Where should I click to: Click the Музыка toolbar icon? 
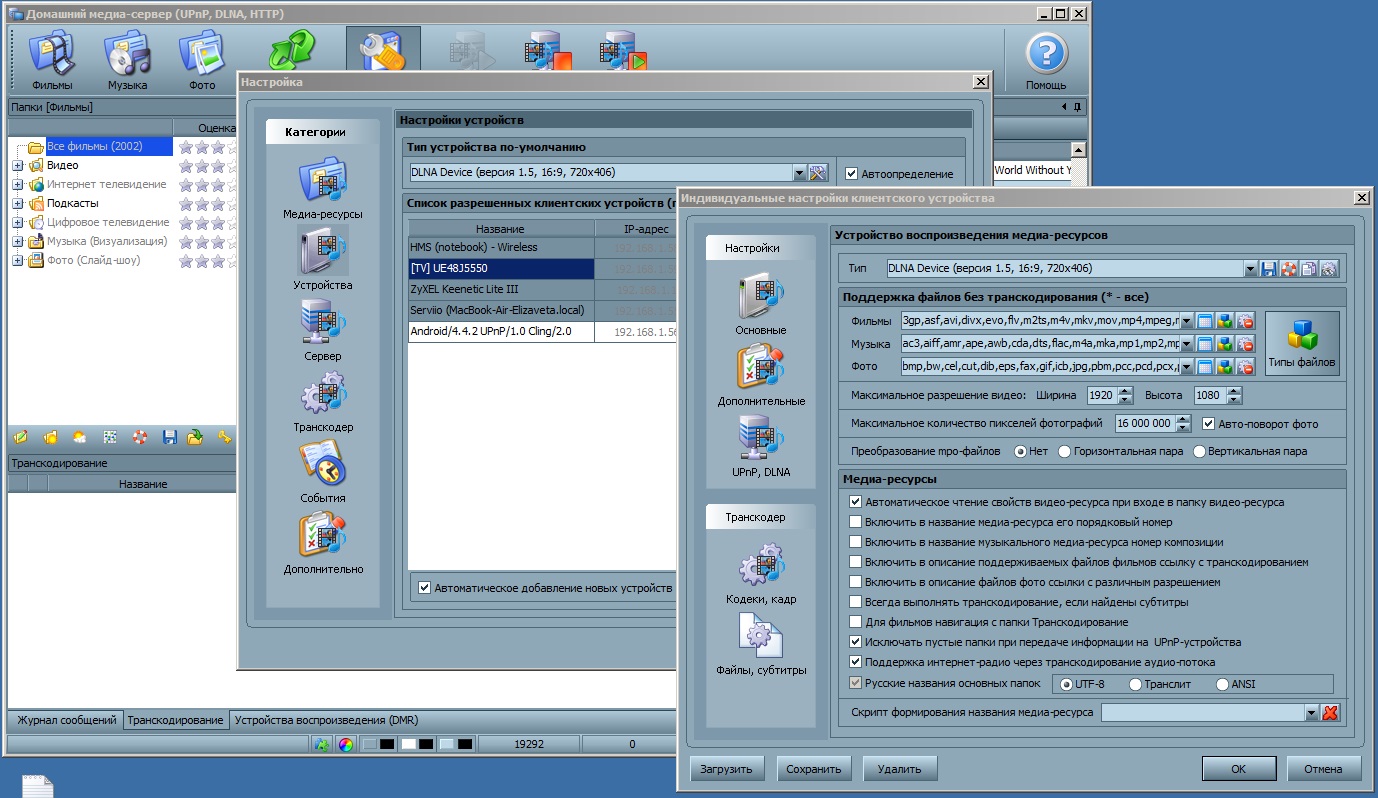coord(128,56)
